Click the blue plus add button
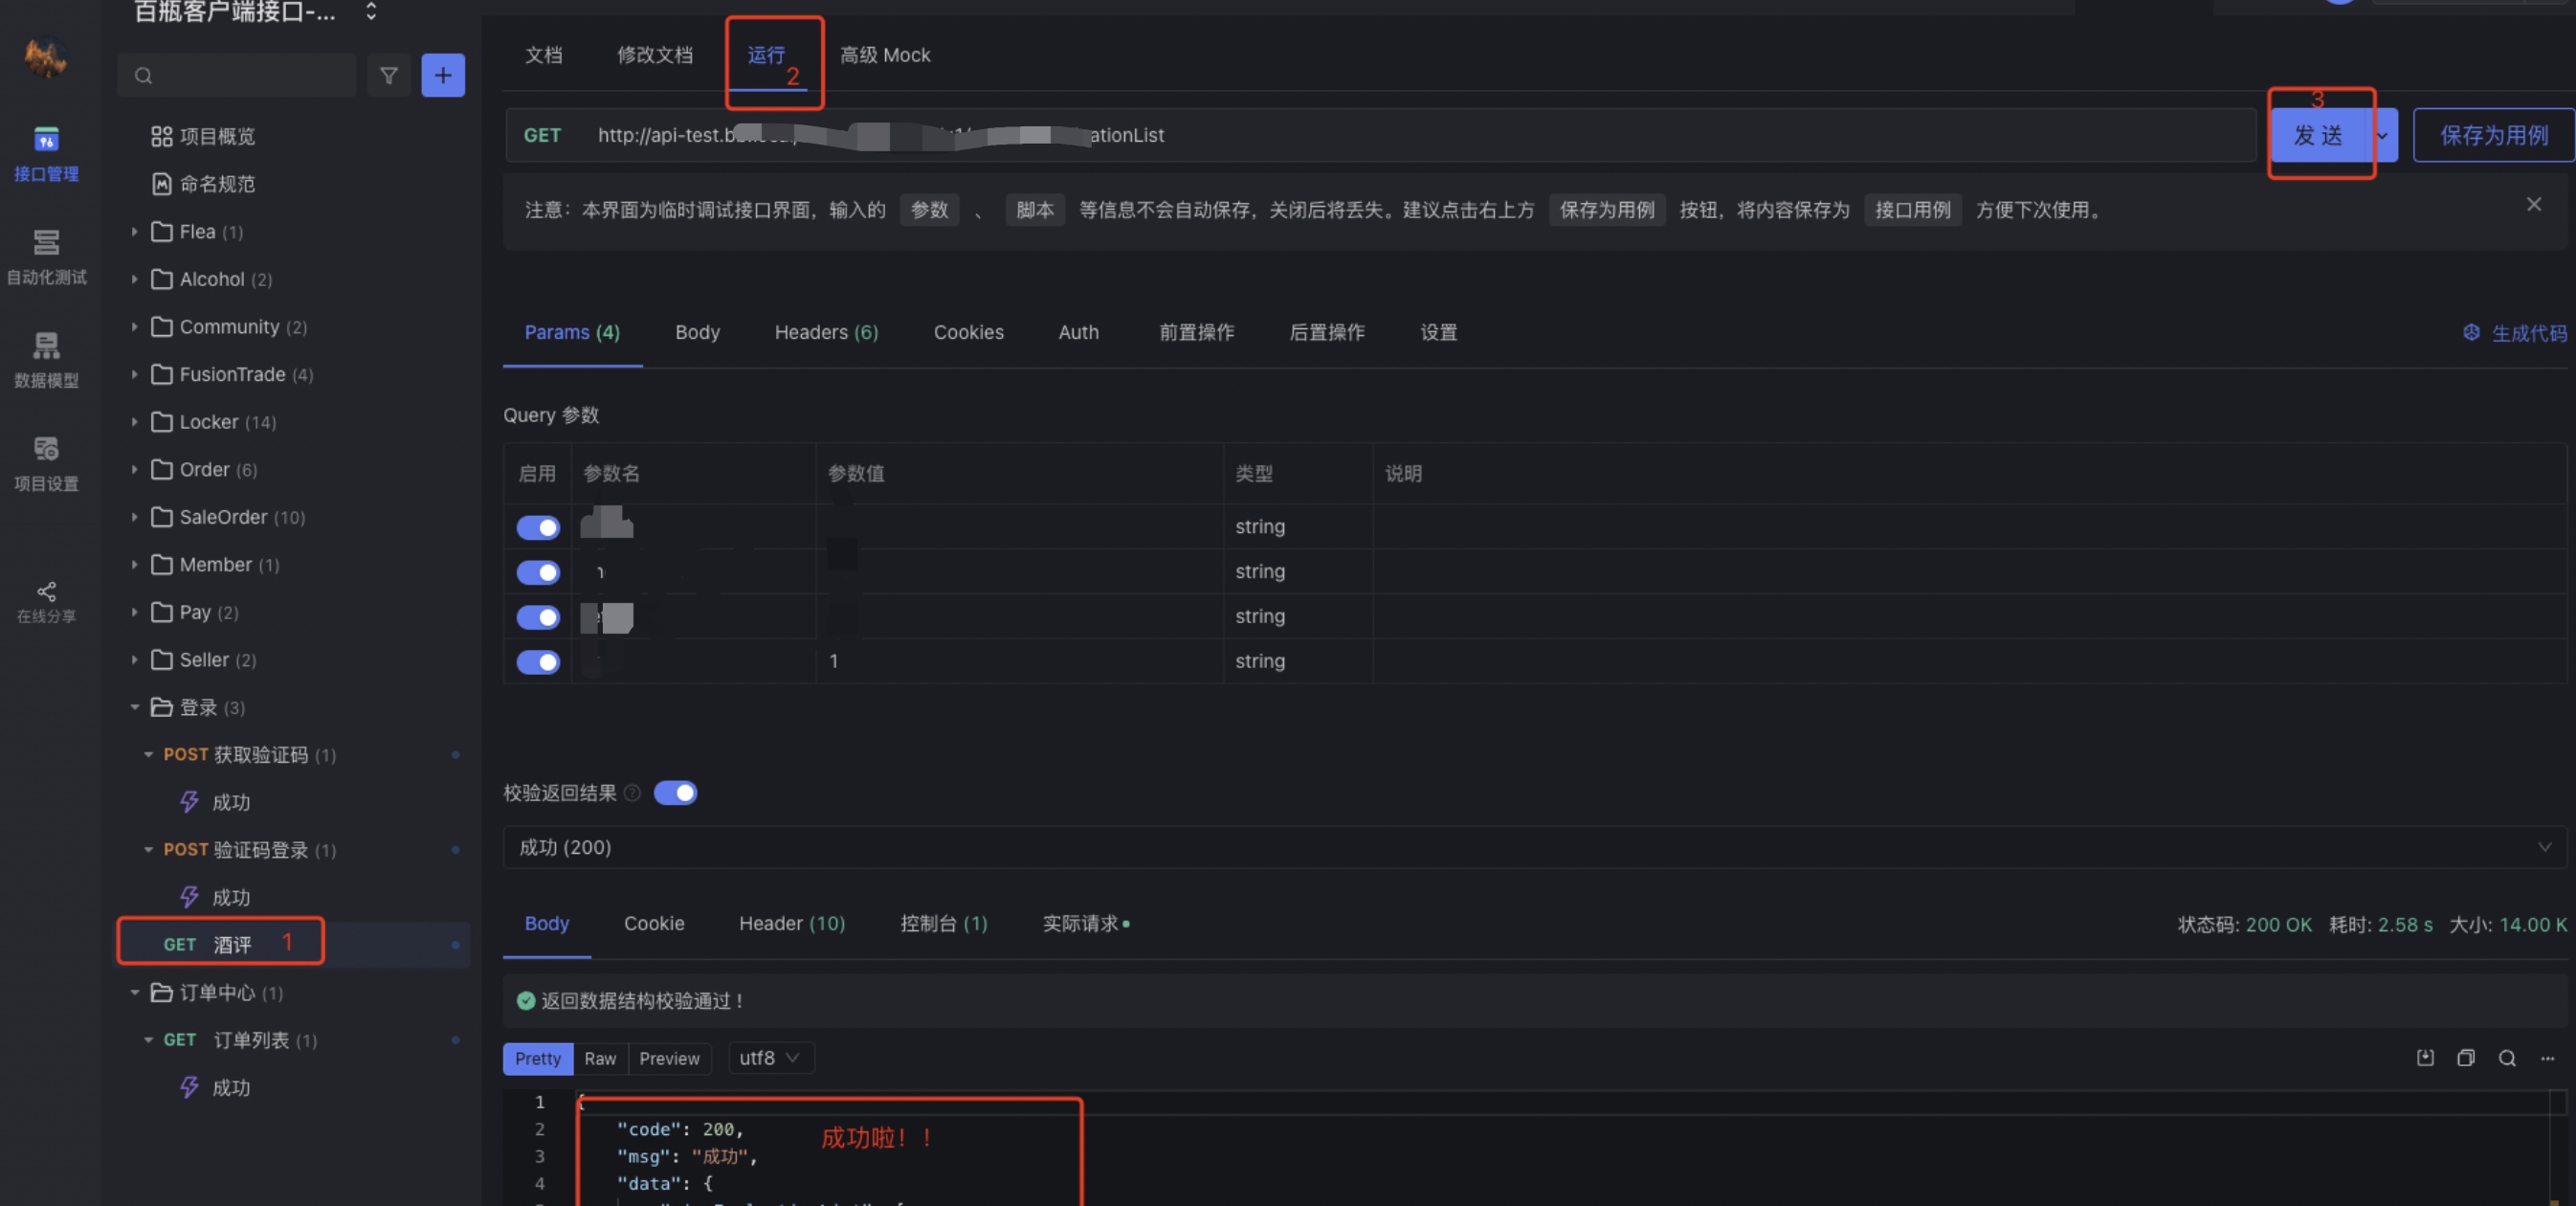The width and height of the screenshot is (2576, 1206). point(443,75)
